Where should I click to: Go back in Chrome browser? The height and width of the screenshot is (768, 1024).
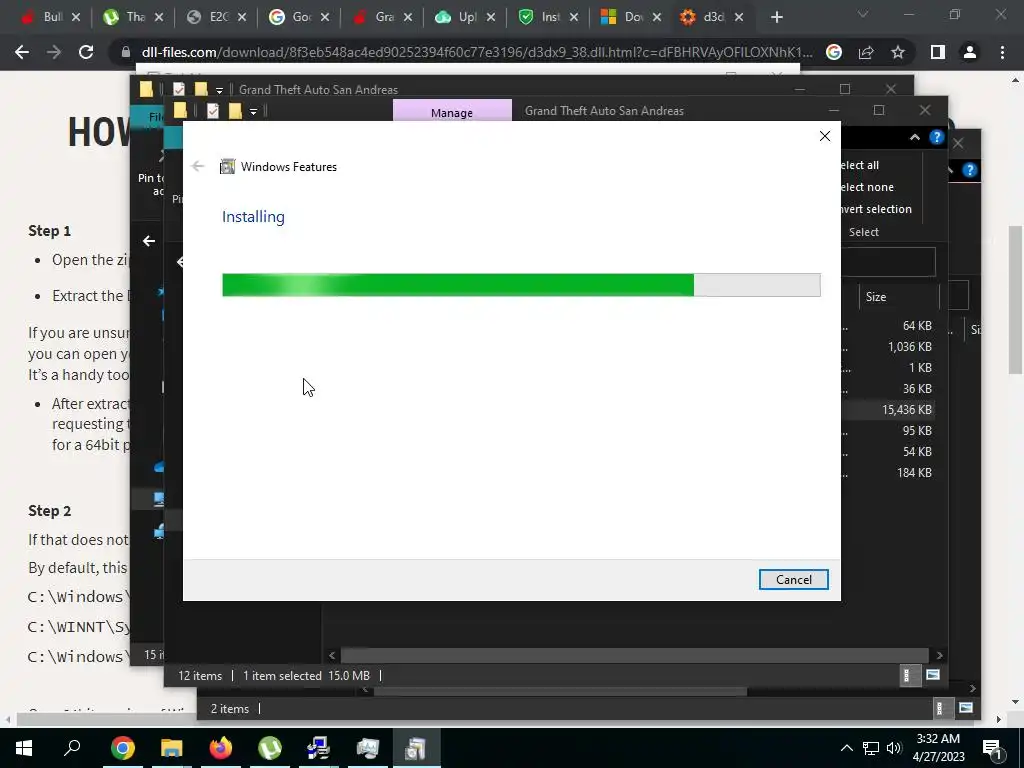22,52
